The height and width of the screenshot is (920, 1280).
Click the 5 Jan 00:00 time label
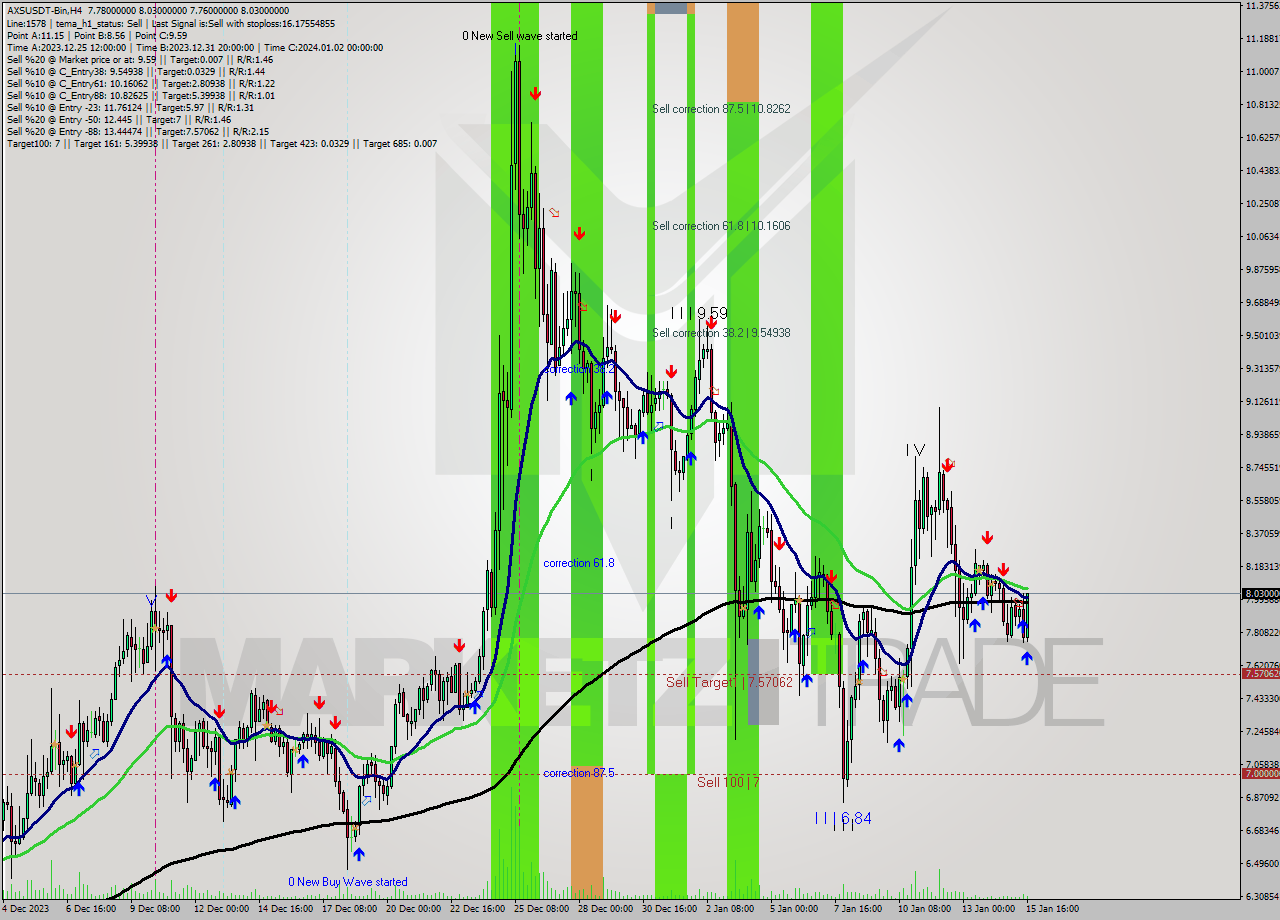(x=794, y=909)
